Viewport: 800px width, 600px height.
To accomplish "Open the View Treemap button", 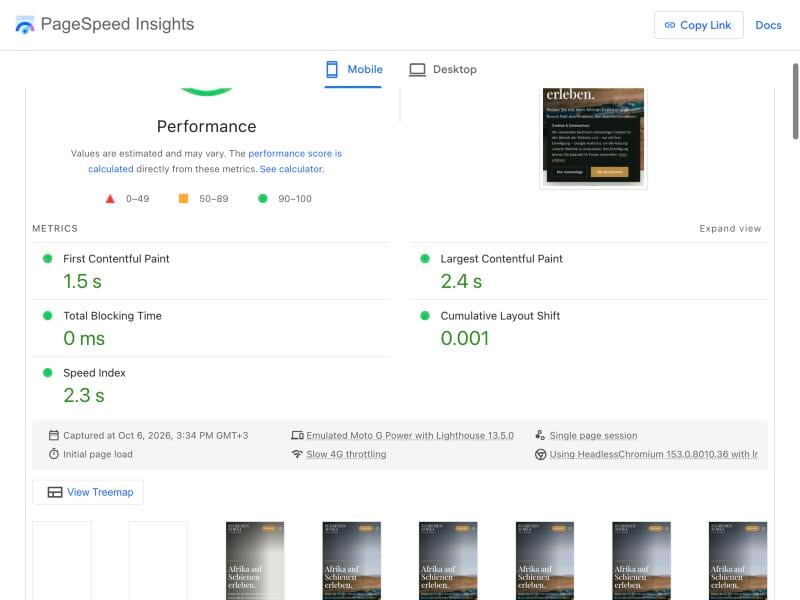I will [x=88, y=492].
